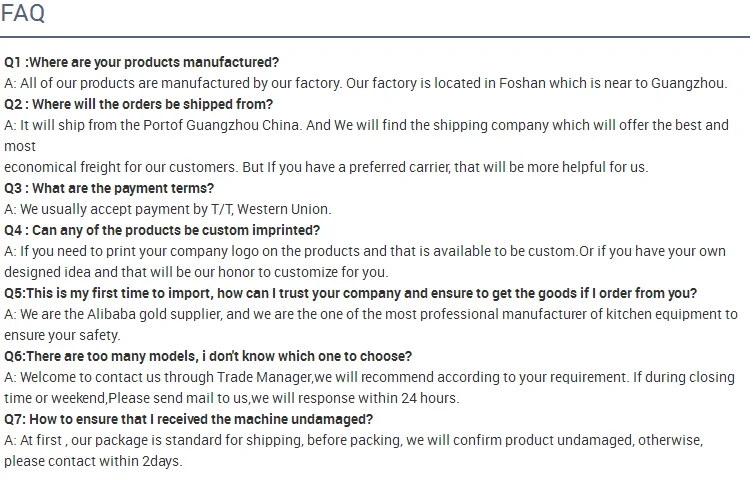
Task: Click the answer about contacting through Trade Manager
Action: point(369,377)
